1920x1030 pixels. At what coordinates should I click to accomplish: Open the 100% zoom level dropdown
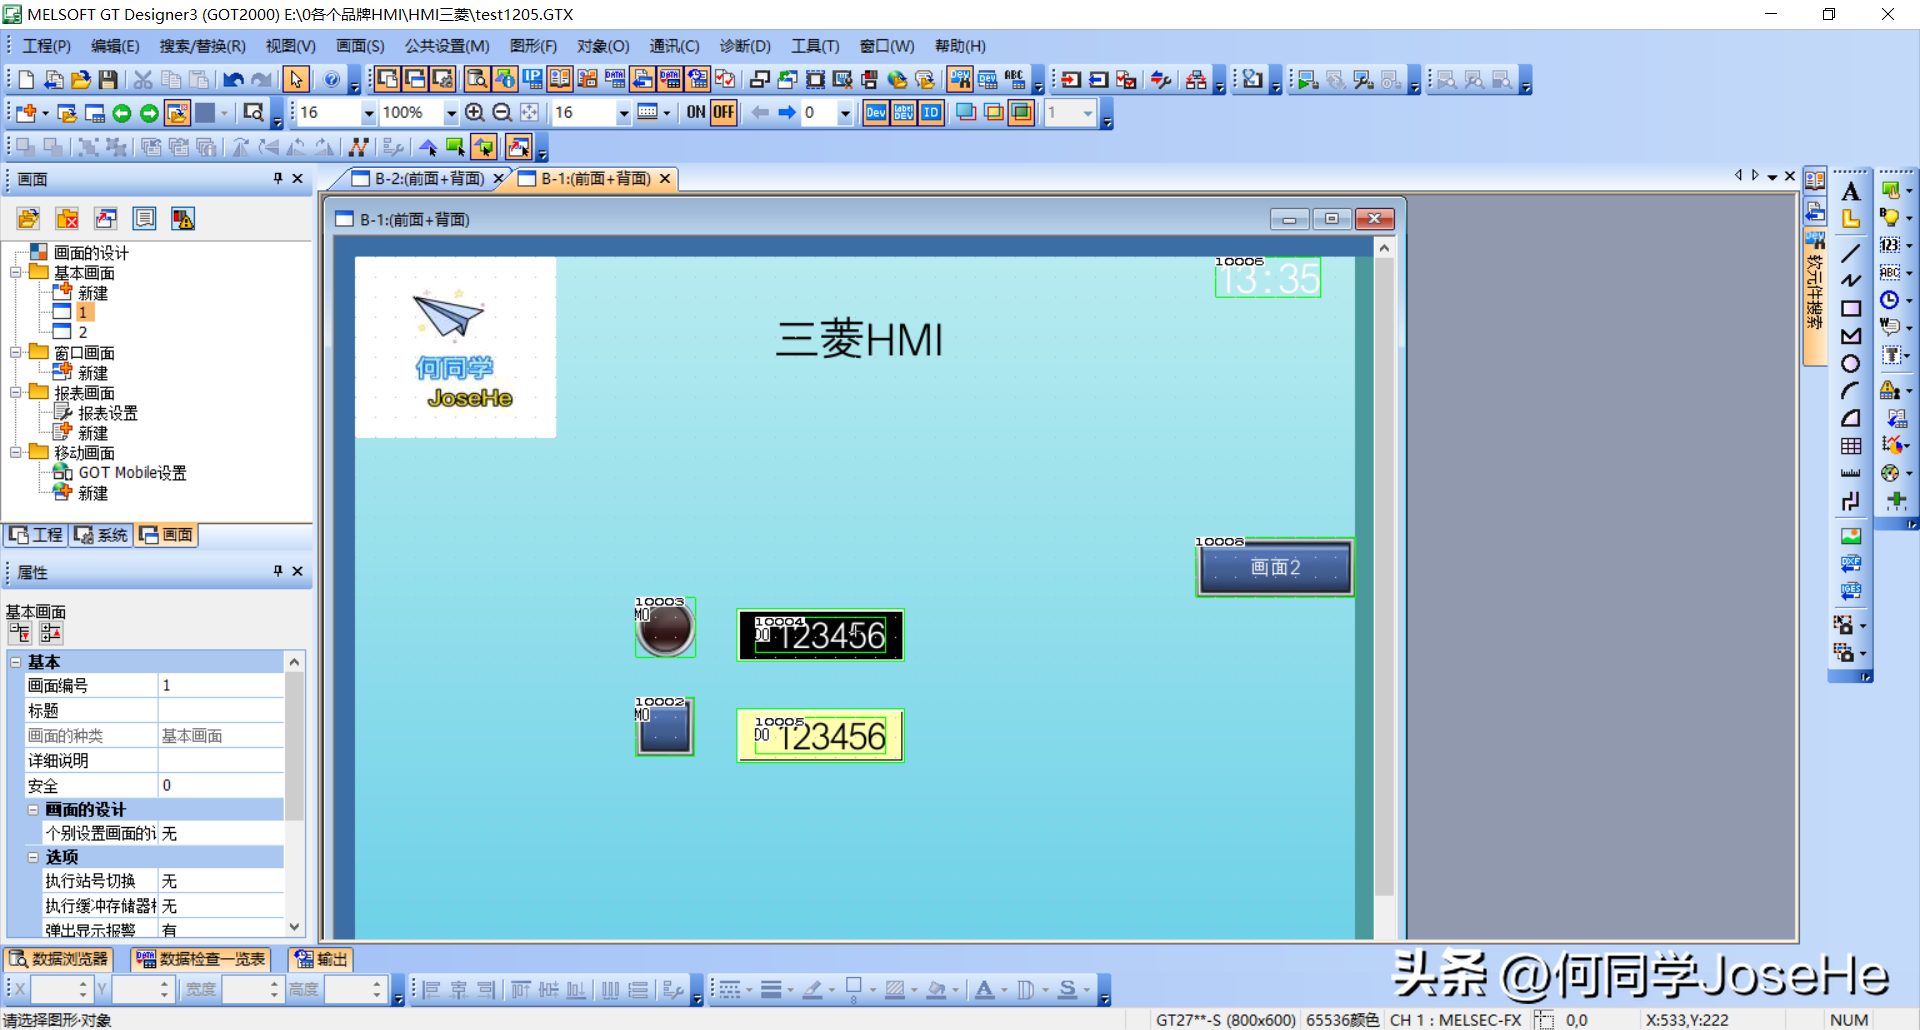point(450,113)
